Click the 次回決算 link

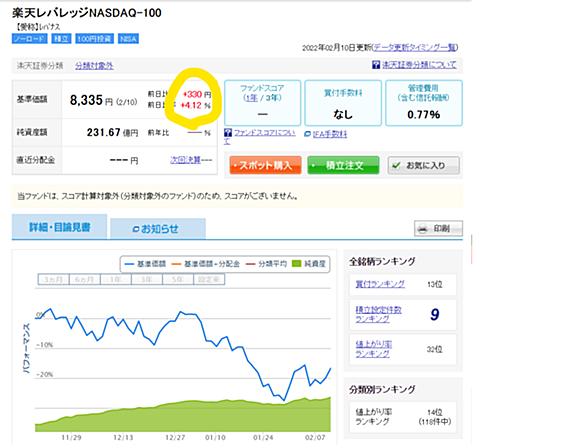[185, 160]
